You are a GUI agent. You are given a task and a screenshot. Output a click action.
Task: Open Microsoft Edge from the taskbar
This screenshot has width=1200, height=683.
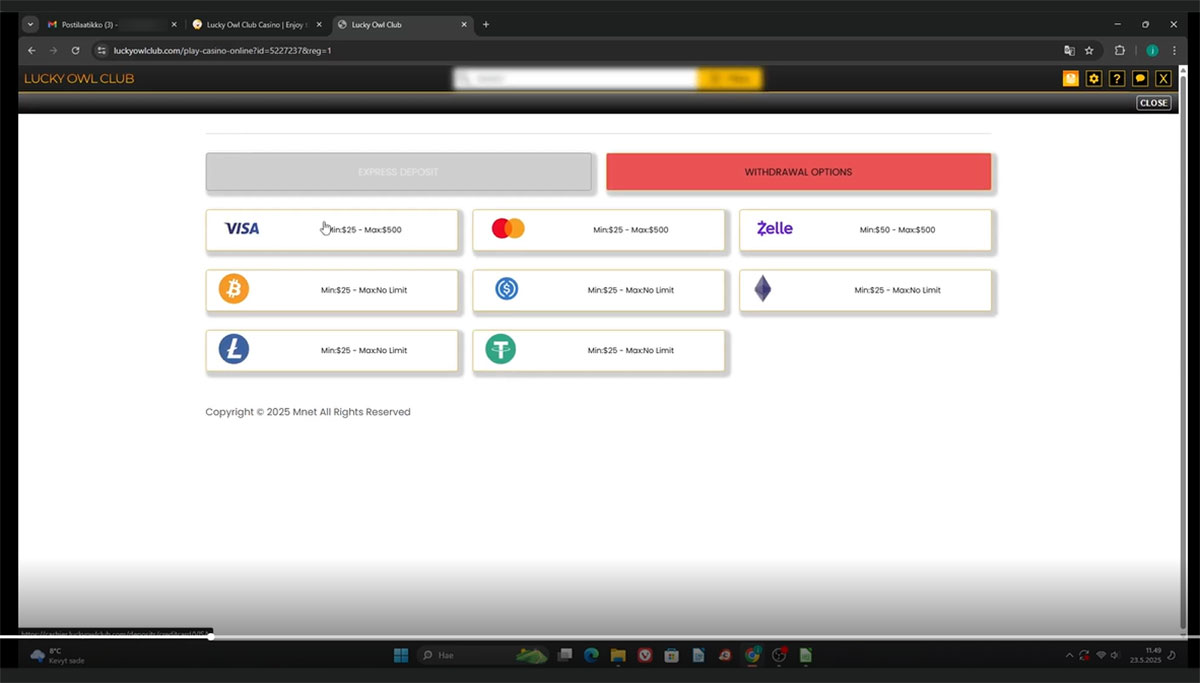(x=591, y=655)
